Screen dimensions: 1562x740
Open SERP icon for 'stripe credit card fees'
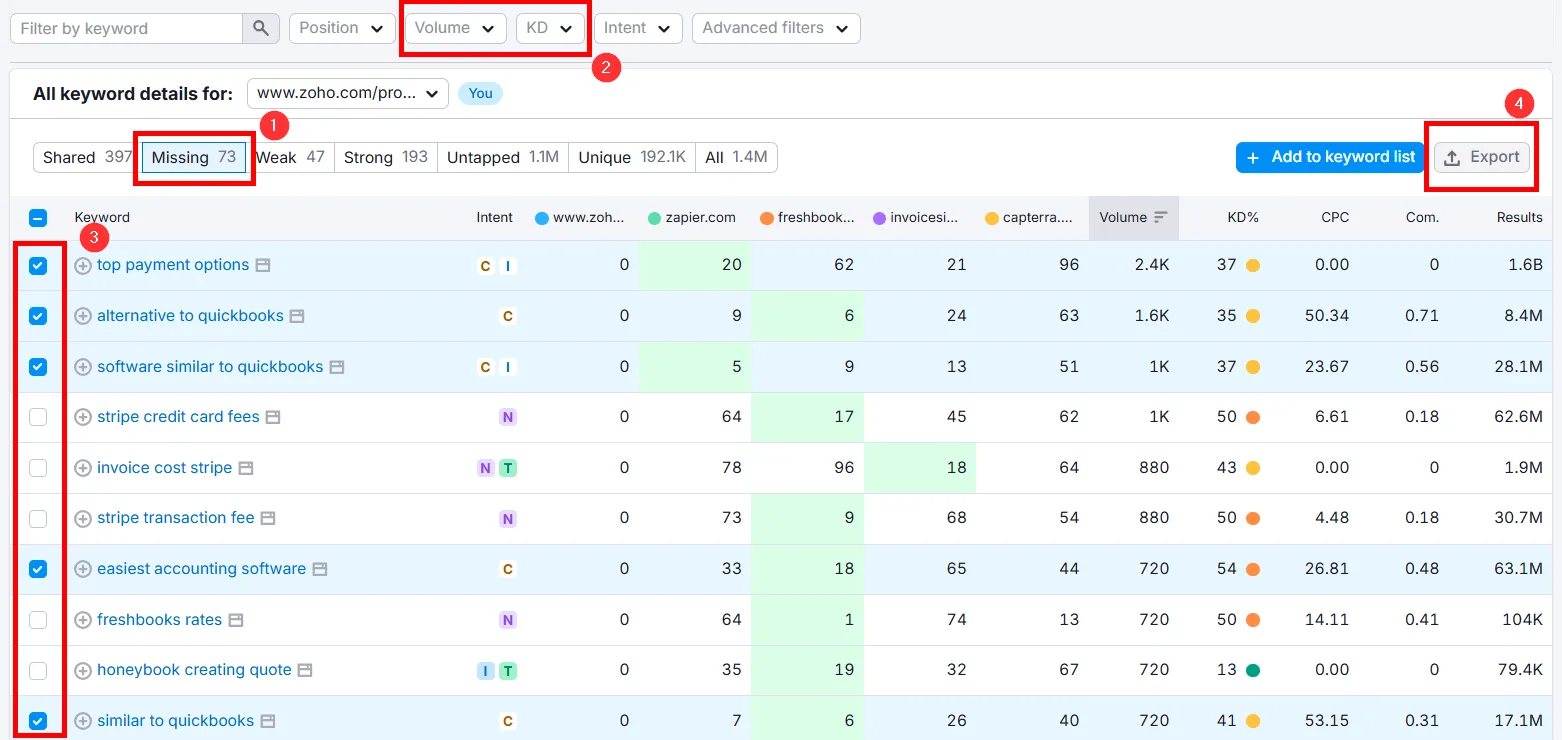pos(273,417)
